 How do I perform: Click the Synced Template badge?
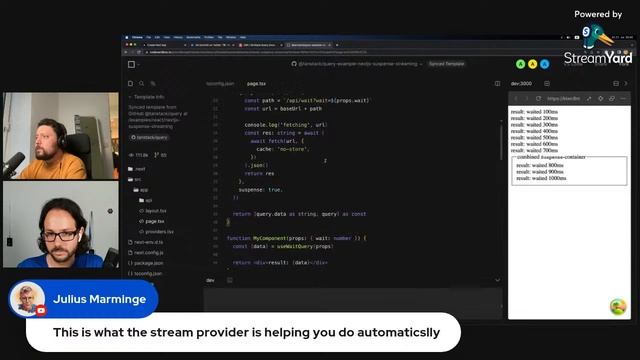447,64
